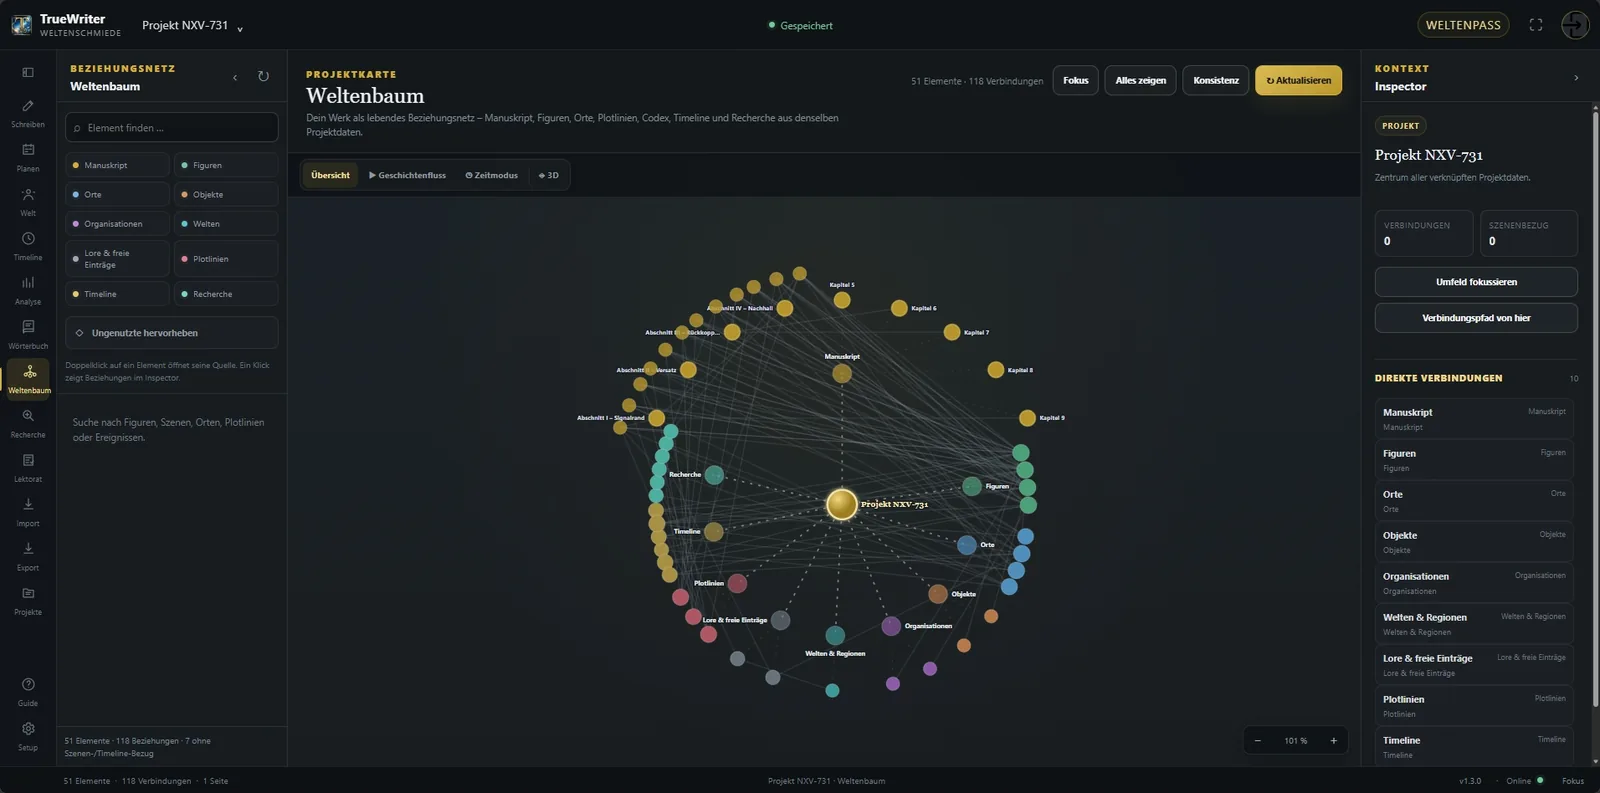This screenshot has height=793, width=1600.
Task: Open Recherche in the left sidebar
Action: (x=28, y=423)
